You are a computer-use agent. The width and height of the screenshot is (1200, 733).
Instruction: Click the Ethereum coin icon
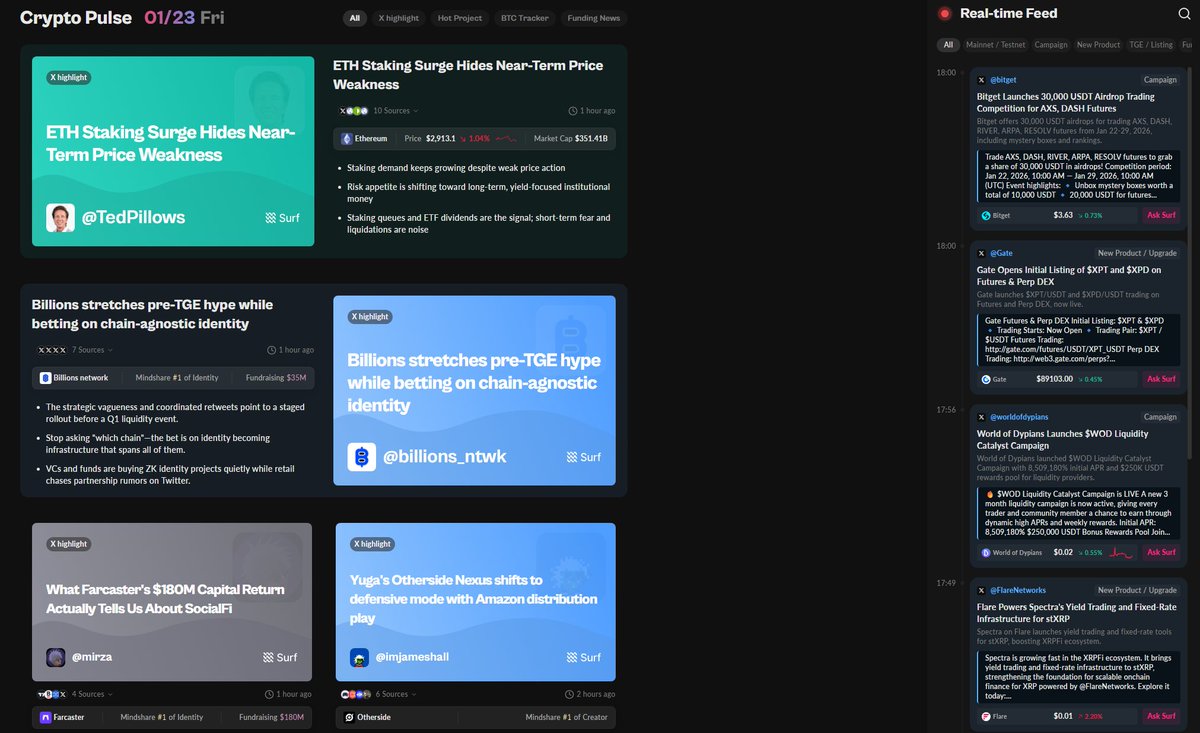pyautogui.click(x=347, y=139)
